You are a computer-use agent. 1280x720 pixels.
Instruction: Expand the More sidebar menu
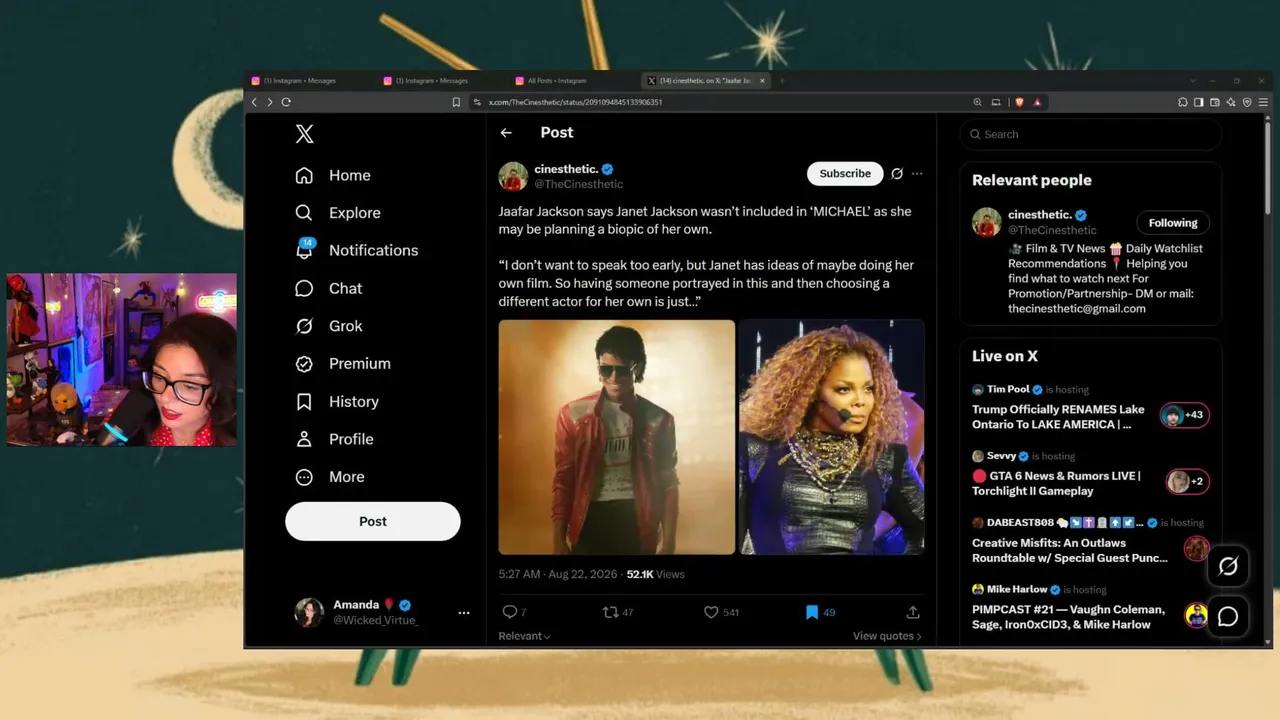point(330,477)
